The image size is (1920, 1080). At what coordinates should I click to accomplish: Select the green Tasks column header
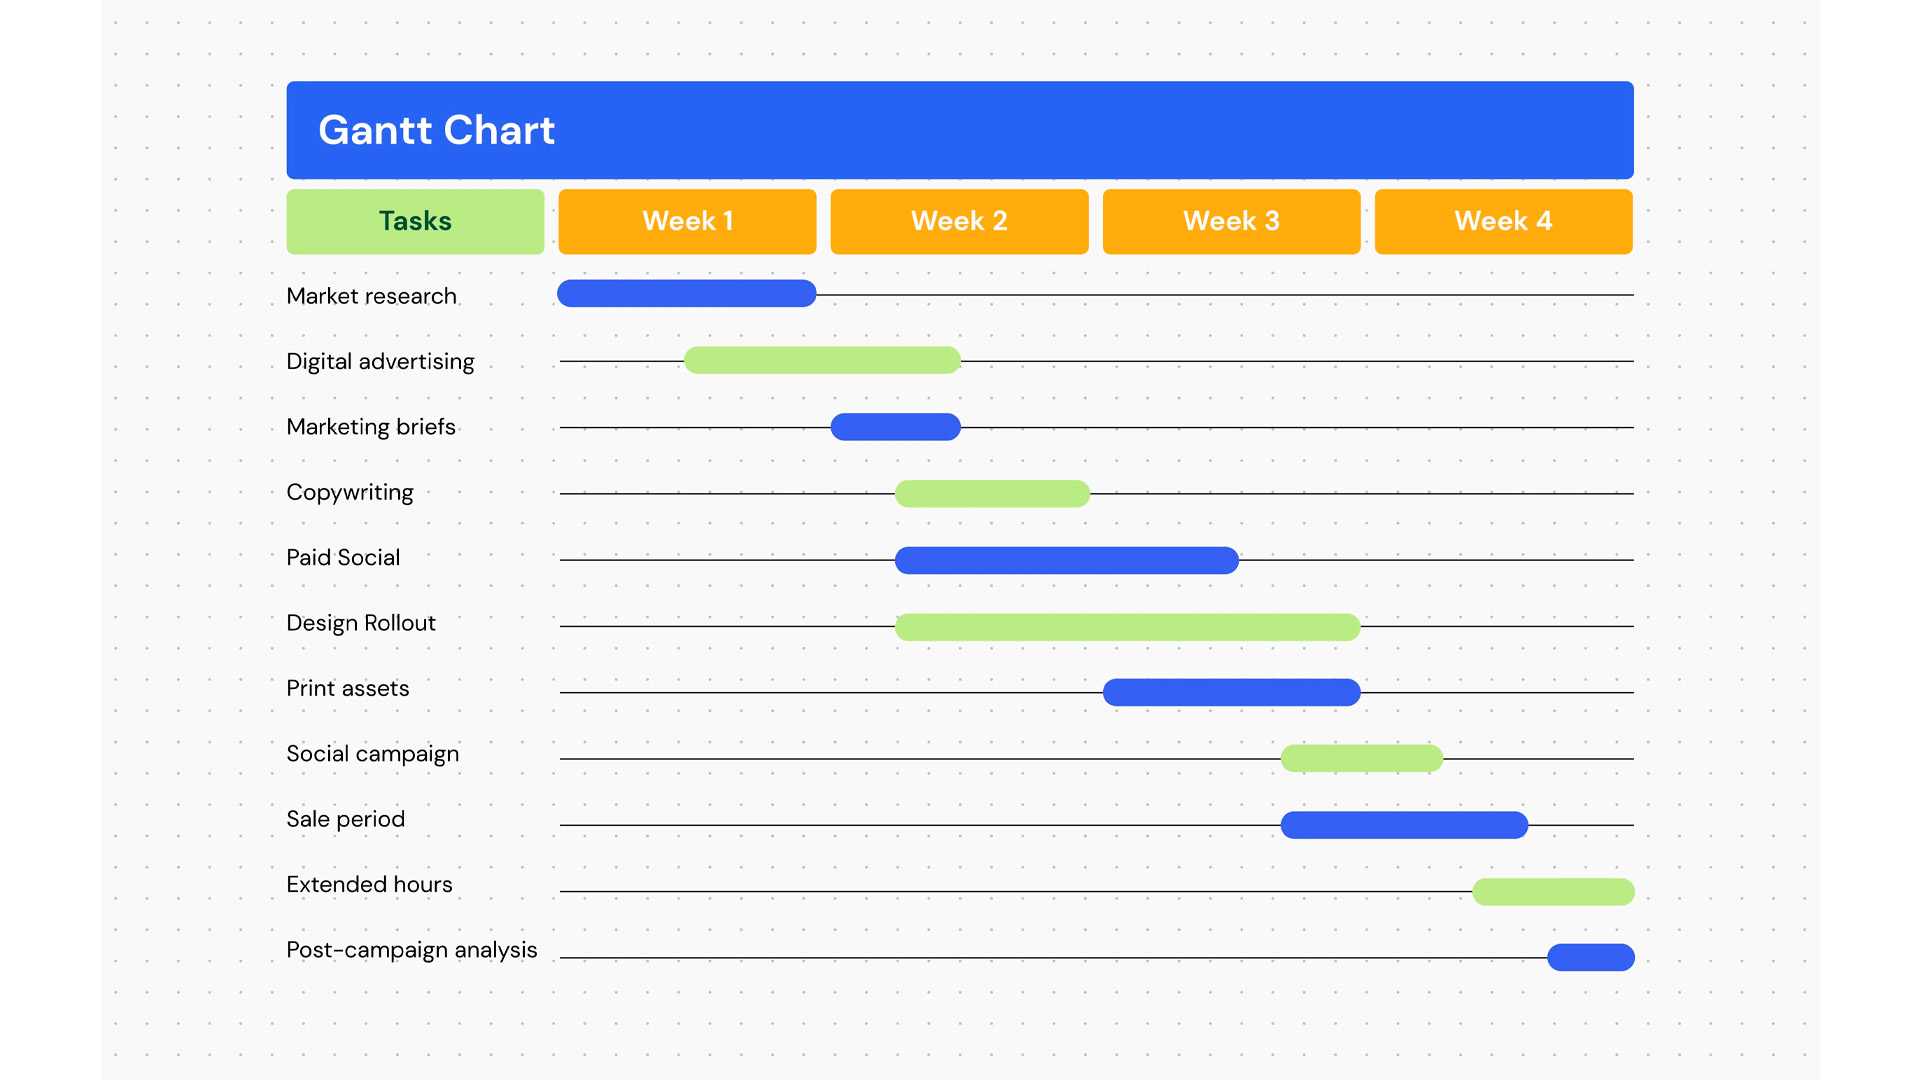coord(415,221)
